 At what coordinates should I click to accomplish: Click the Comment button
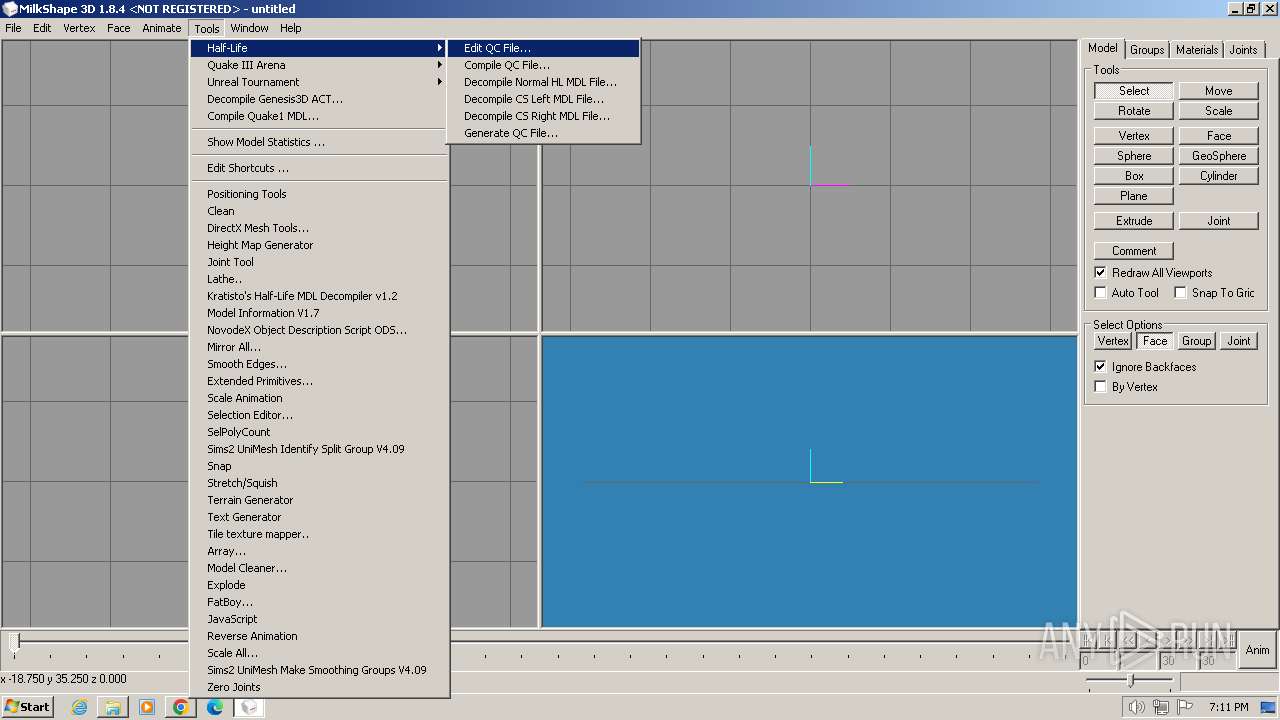(x=1134, y=251)
